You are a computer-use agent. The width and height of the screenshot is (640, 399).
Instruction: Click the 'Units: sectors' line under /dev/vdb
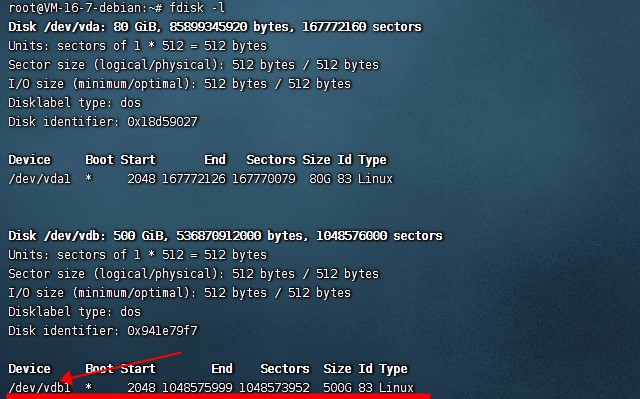[x=137, y=255]
